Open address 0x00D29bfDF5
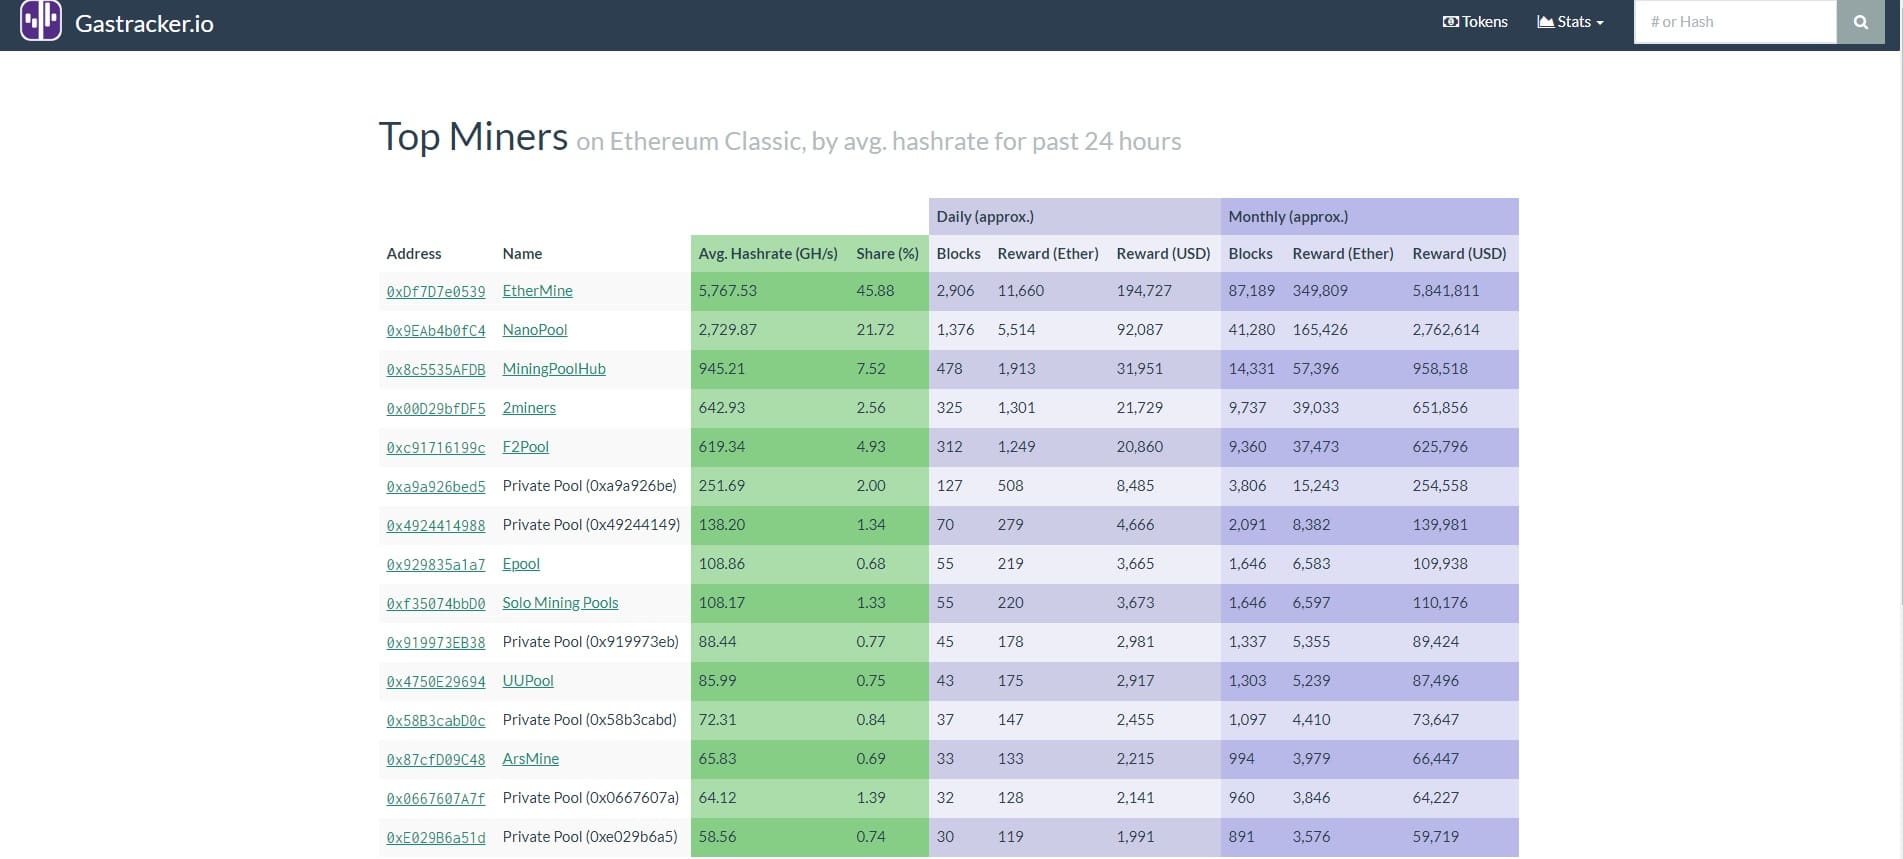This screenshot has width=1903, height=859. click(436, 409)
